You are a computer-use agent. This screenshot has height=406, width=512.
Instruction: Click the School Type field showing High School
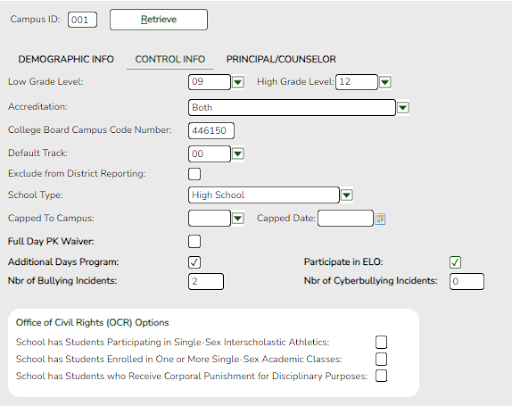(x=264, y=195)
